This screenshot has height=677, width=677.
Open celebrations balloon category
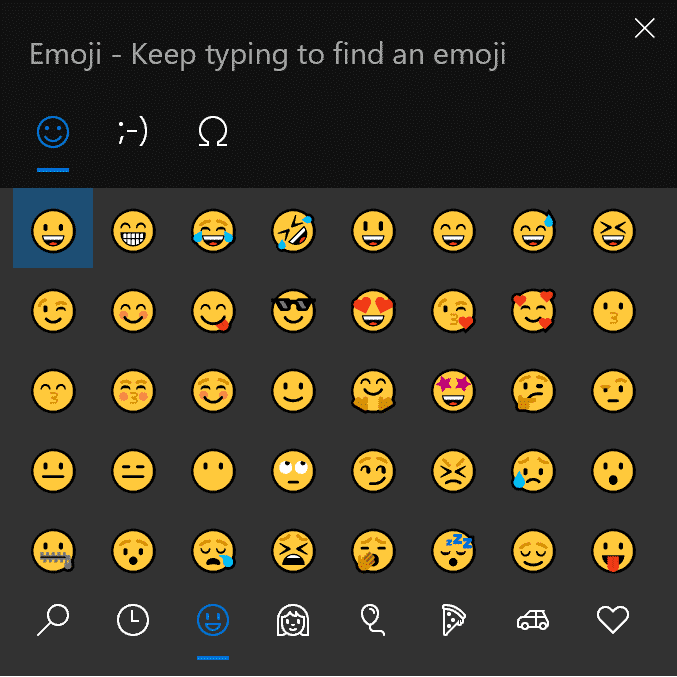(x=372, y=620)
